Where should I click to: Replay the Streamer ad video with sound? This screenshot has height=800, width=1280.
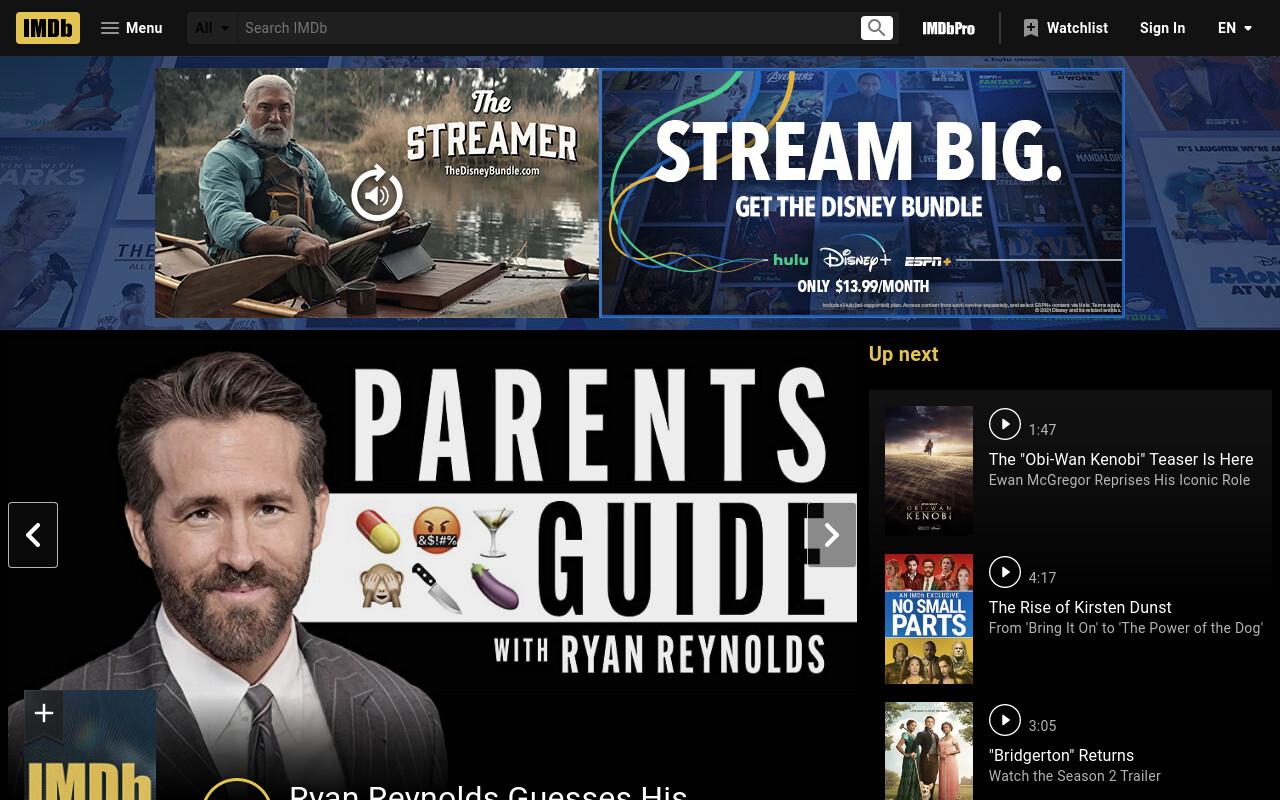click(377, 194)
